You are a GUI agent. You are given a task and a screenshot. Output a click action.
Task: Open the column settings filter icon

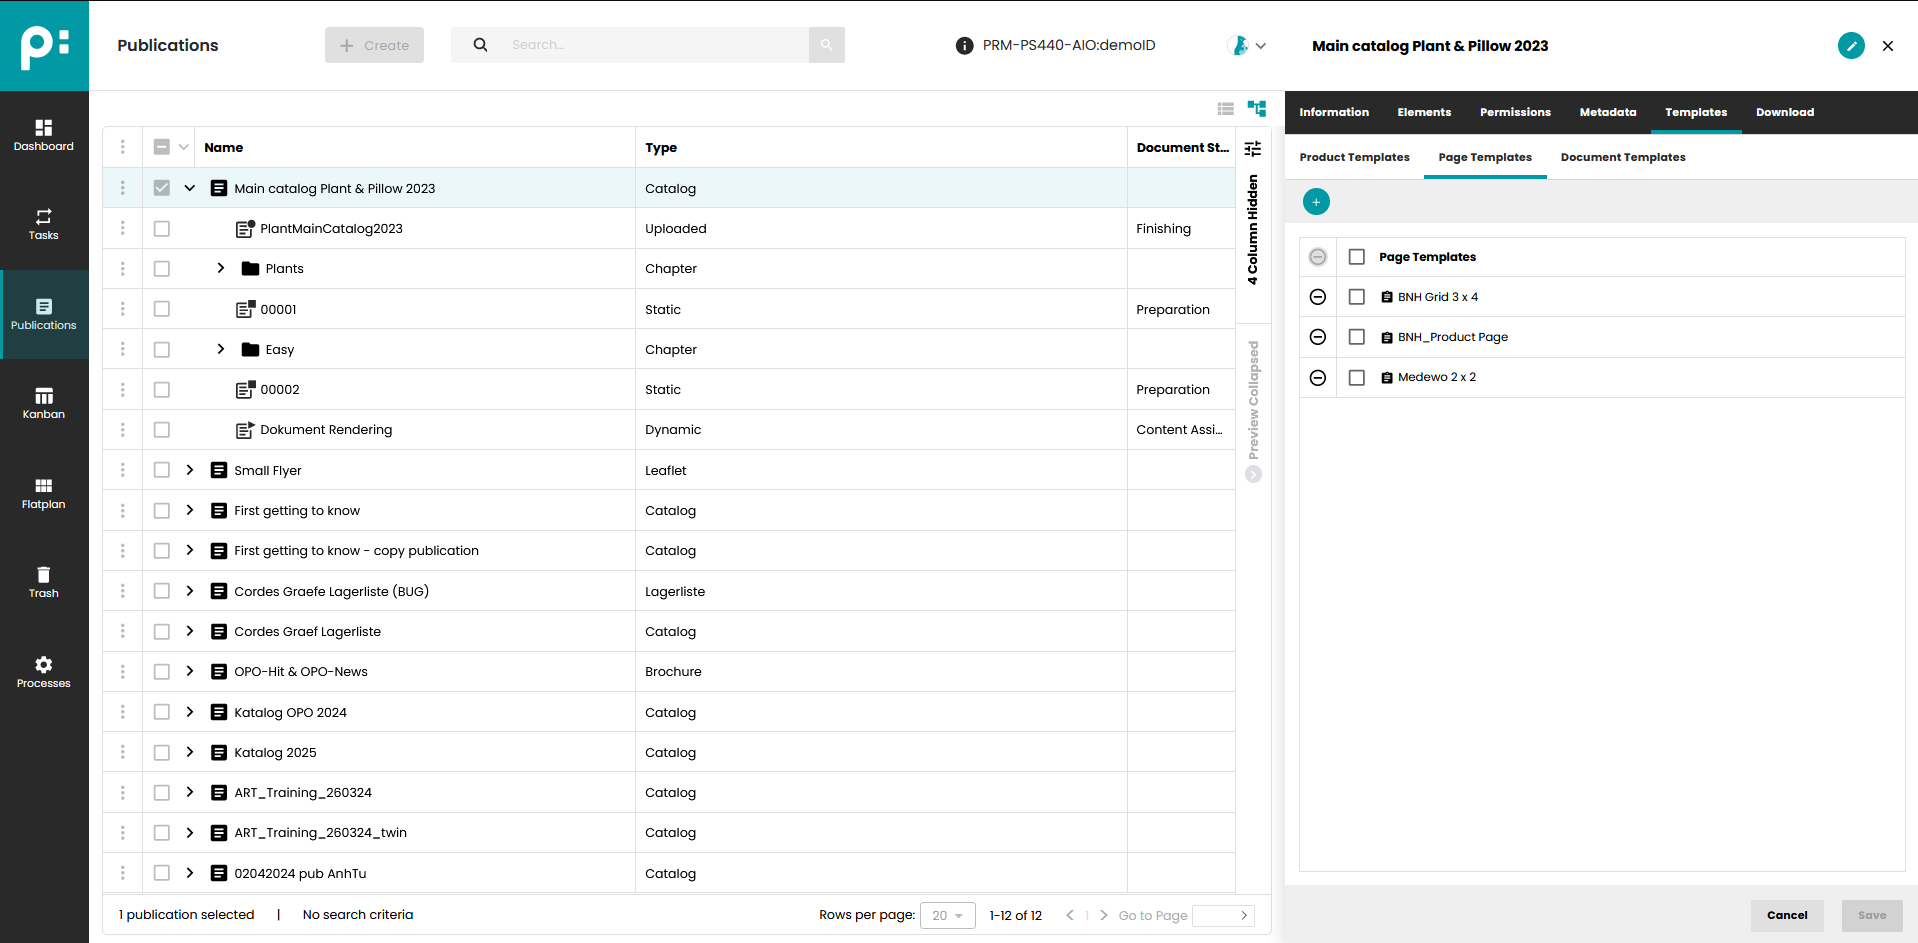click(x=1252, y=147)
